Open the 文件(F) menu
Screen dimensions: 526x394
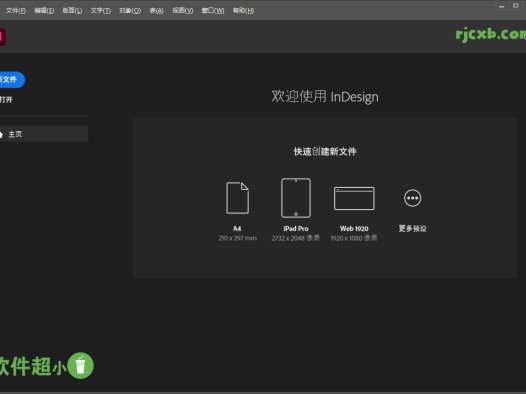point(16,10)
